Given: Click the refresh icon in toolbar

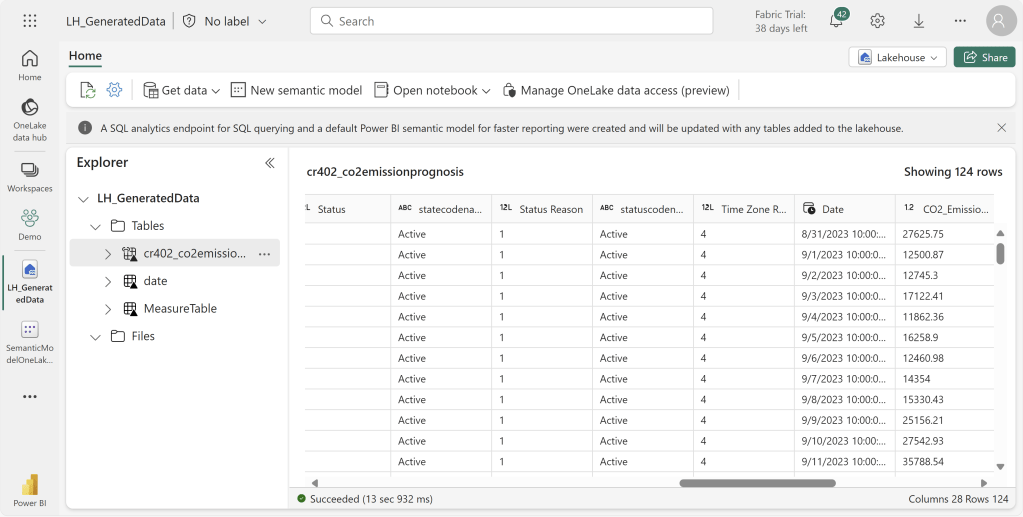Looking at the screenshot, I should 88,90.
